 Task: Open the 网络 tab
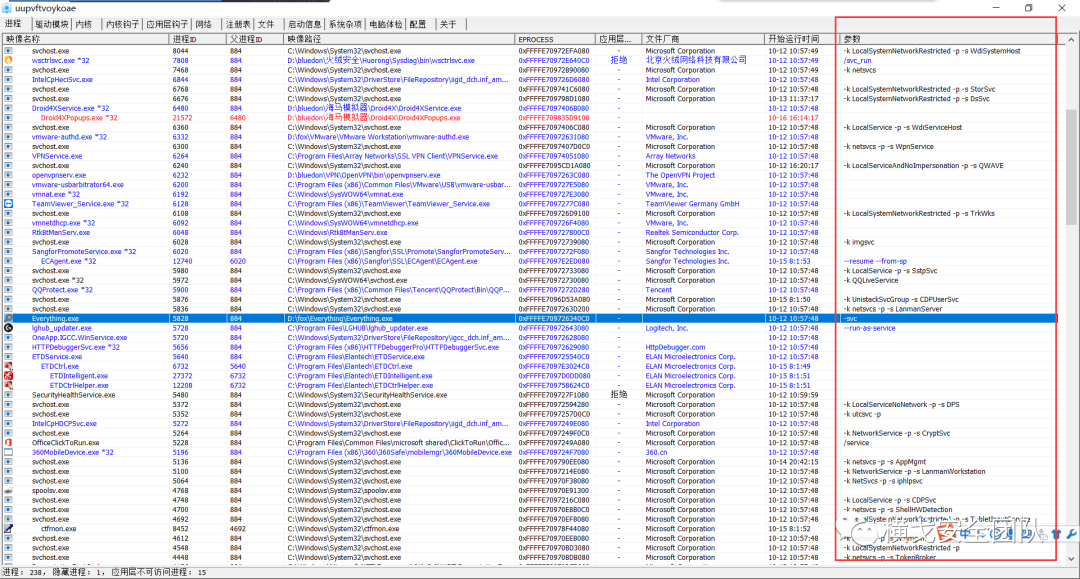point(204,24)
